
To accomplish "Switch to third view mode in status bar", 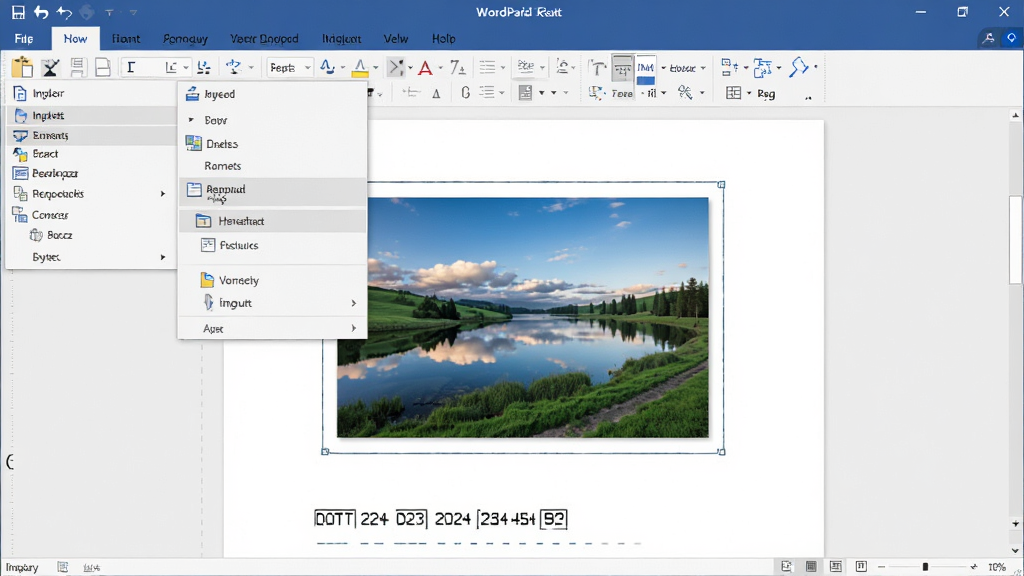I will coord(836,566).
